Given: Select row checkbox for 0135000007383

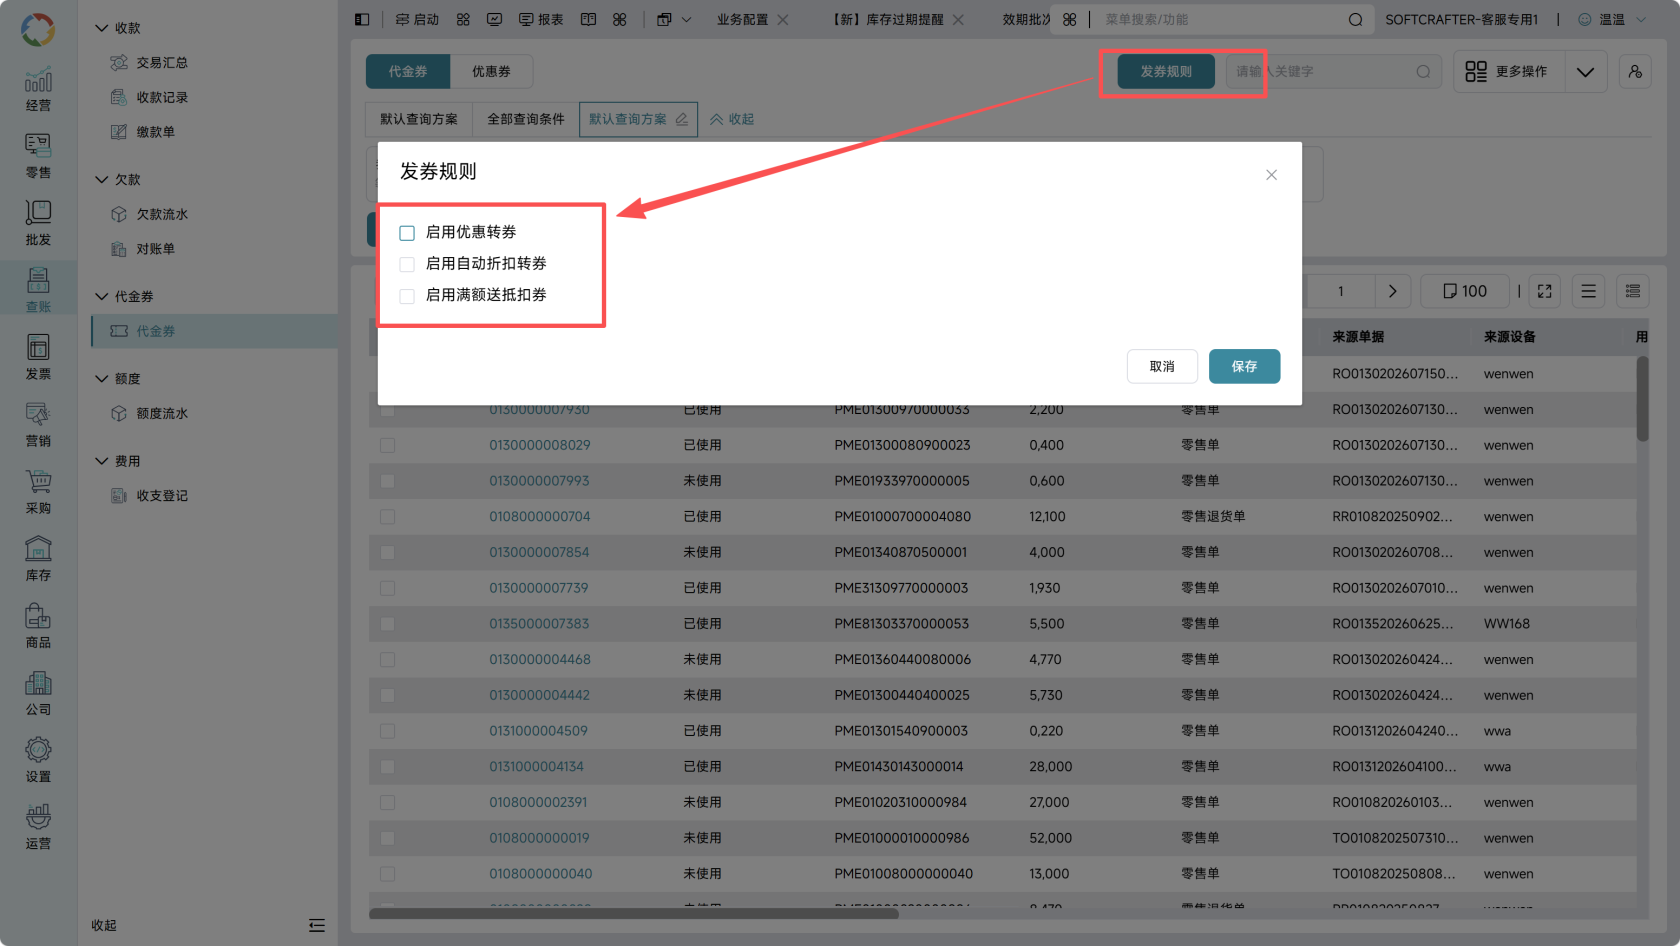Looking at the screenshot, I should [x=387, y=624].
